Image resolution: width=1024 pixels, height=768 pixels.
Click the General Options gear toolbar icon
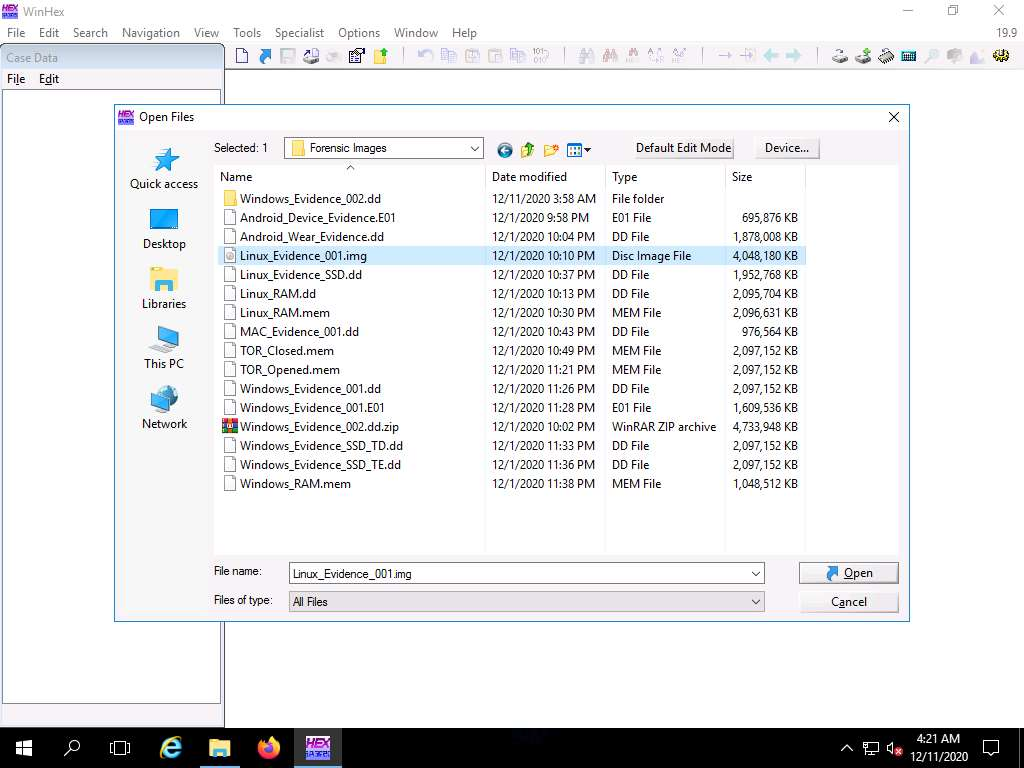pos(1000,56)
